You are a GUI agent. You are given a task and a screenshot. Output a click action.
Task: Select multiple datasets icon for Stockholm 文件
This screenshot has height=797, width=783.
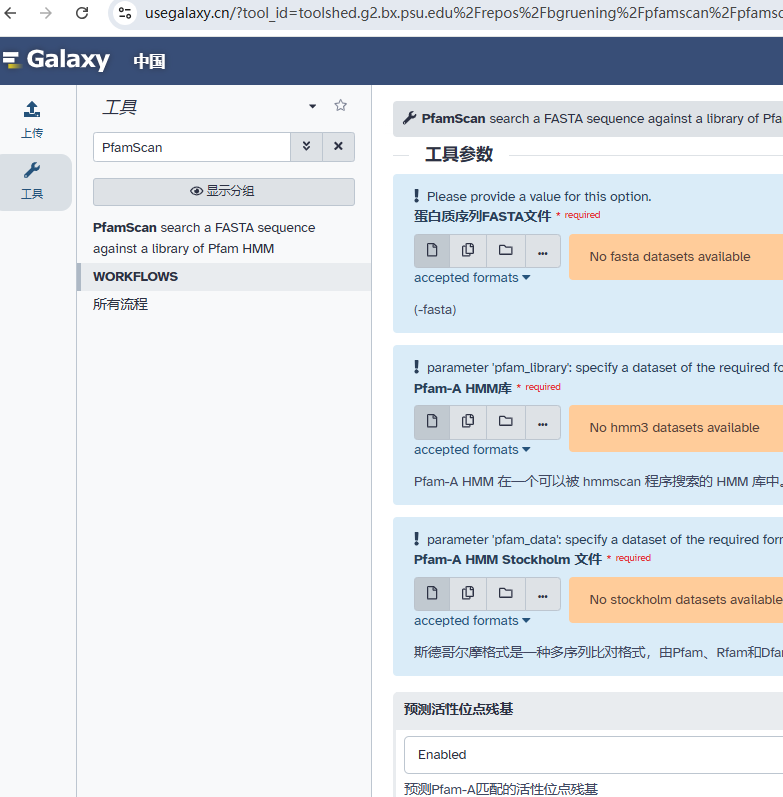tap(468, 594)
